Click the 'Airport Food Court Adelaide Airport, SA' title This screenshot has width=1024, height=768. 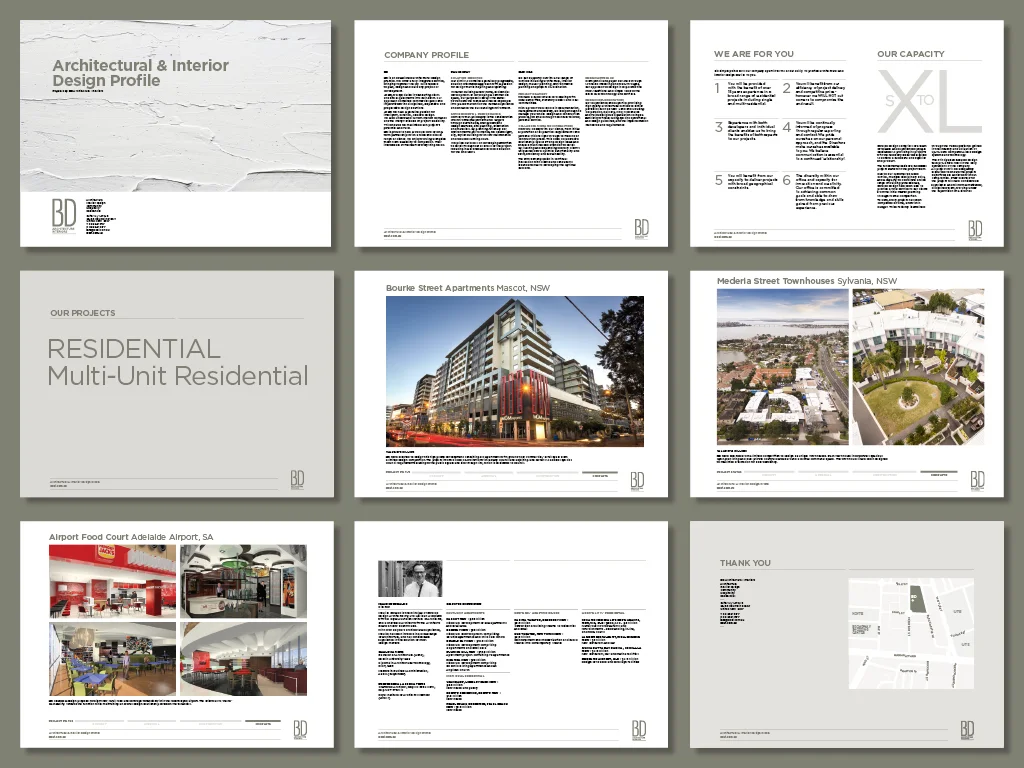tap(131, 537)
